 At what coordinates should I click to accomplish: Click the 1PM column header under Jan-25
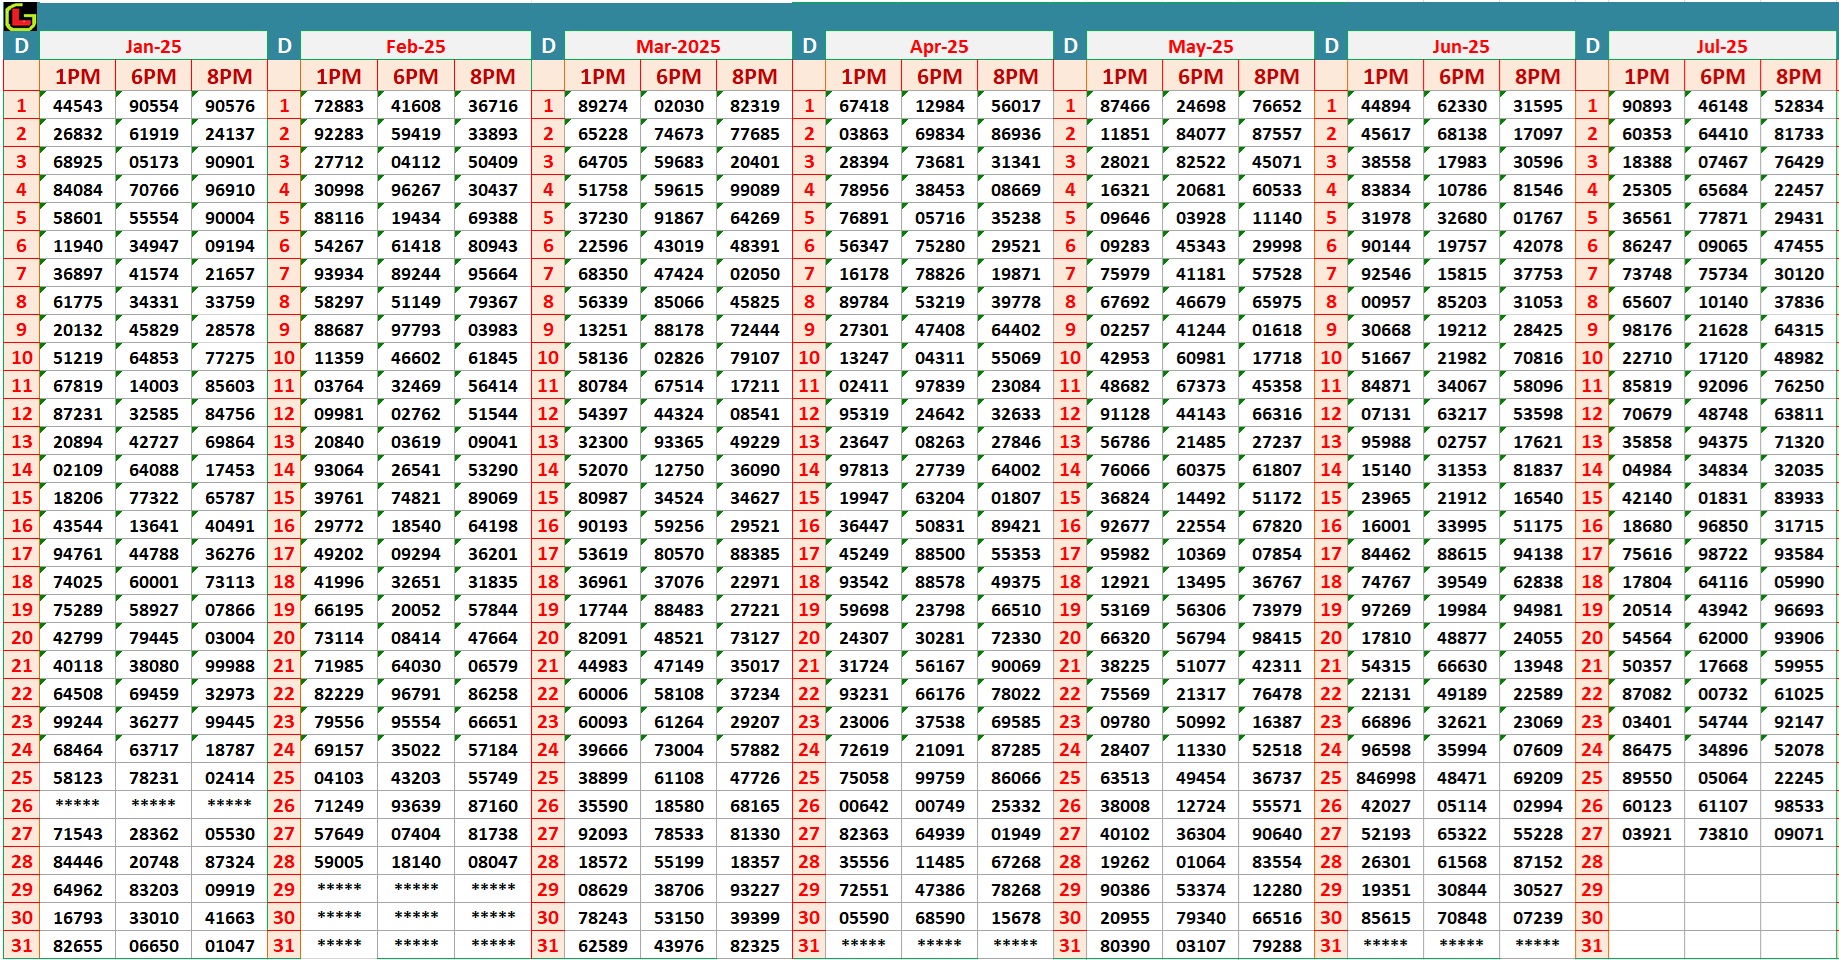[78, 77]
